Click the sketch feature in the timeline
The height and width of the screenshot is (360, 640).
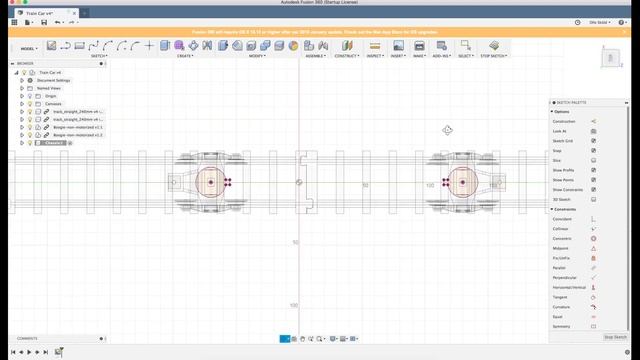tap(58, 351)
